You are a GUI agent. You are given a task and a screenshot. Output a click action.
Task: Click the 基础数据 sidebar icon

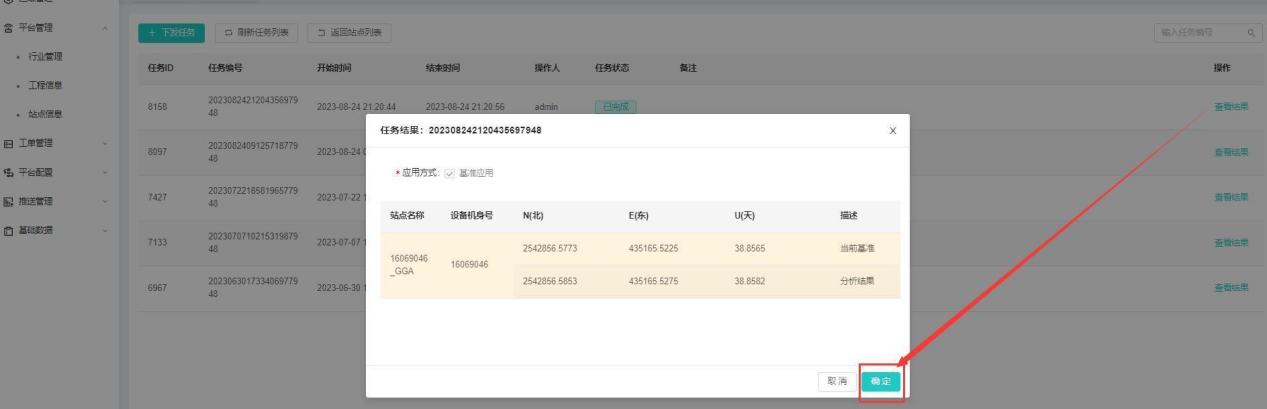point(8,230)
